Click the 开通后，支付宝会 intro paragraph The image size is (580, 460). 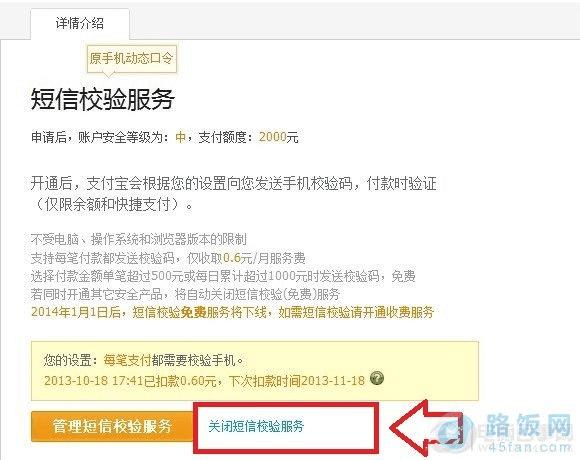tap(233, 193)
